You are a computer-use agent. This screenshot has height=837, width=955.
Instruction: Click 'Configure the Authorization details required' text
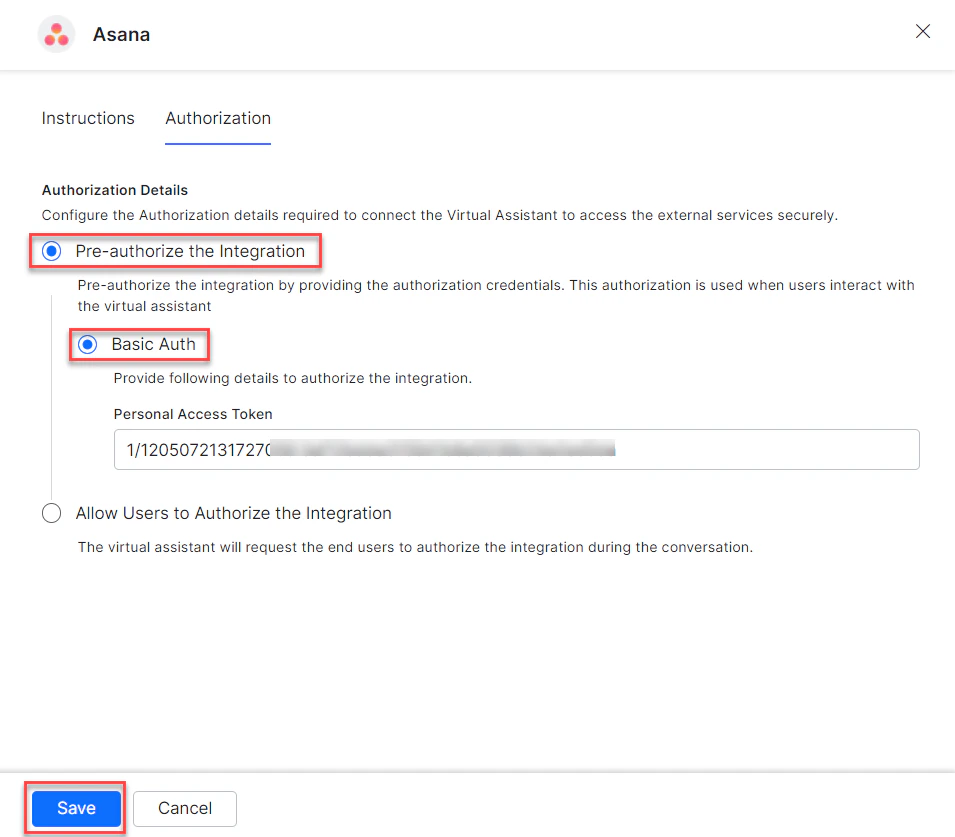[440, 215]
